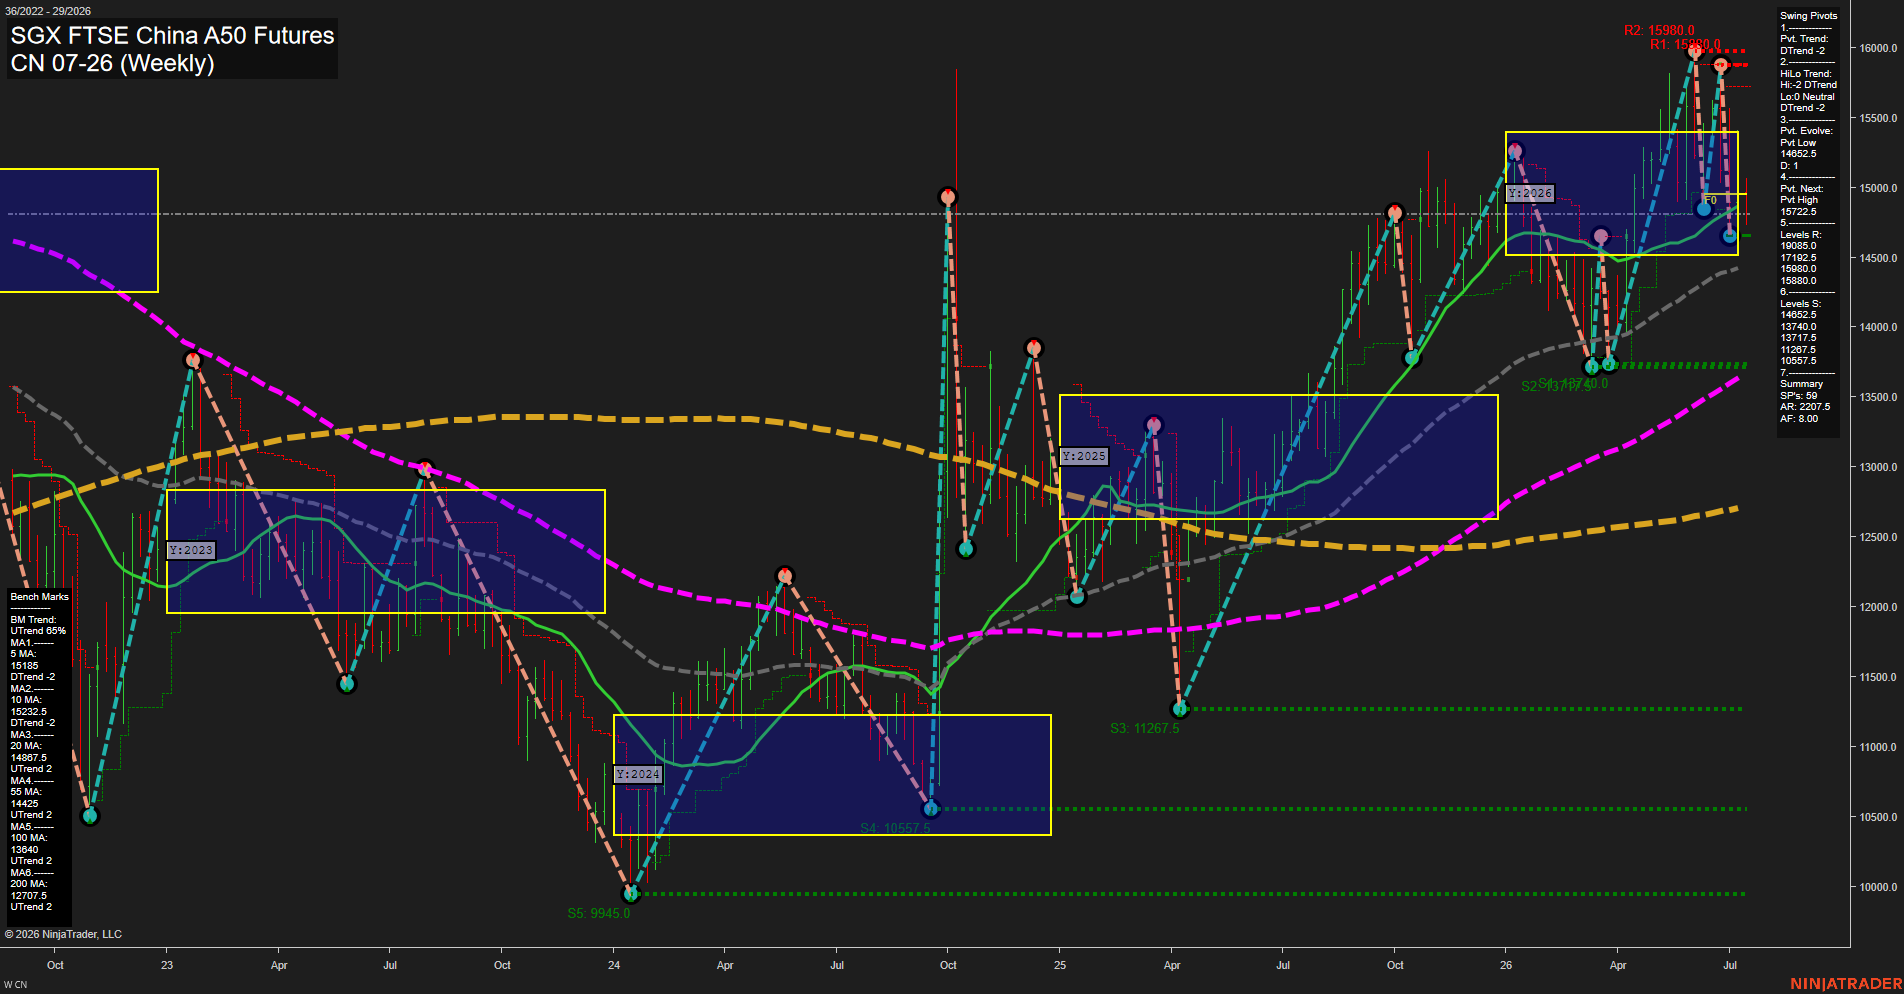Click 10 MA value 15232.5
1904x994 pixels.
[x=28, y=711]
